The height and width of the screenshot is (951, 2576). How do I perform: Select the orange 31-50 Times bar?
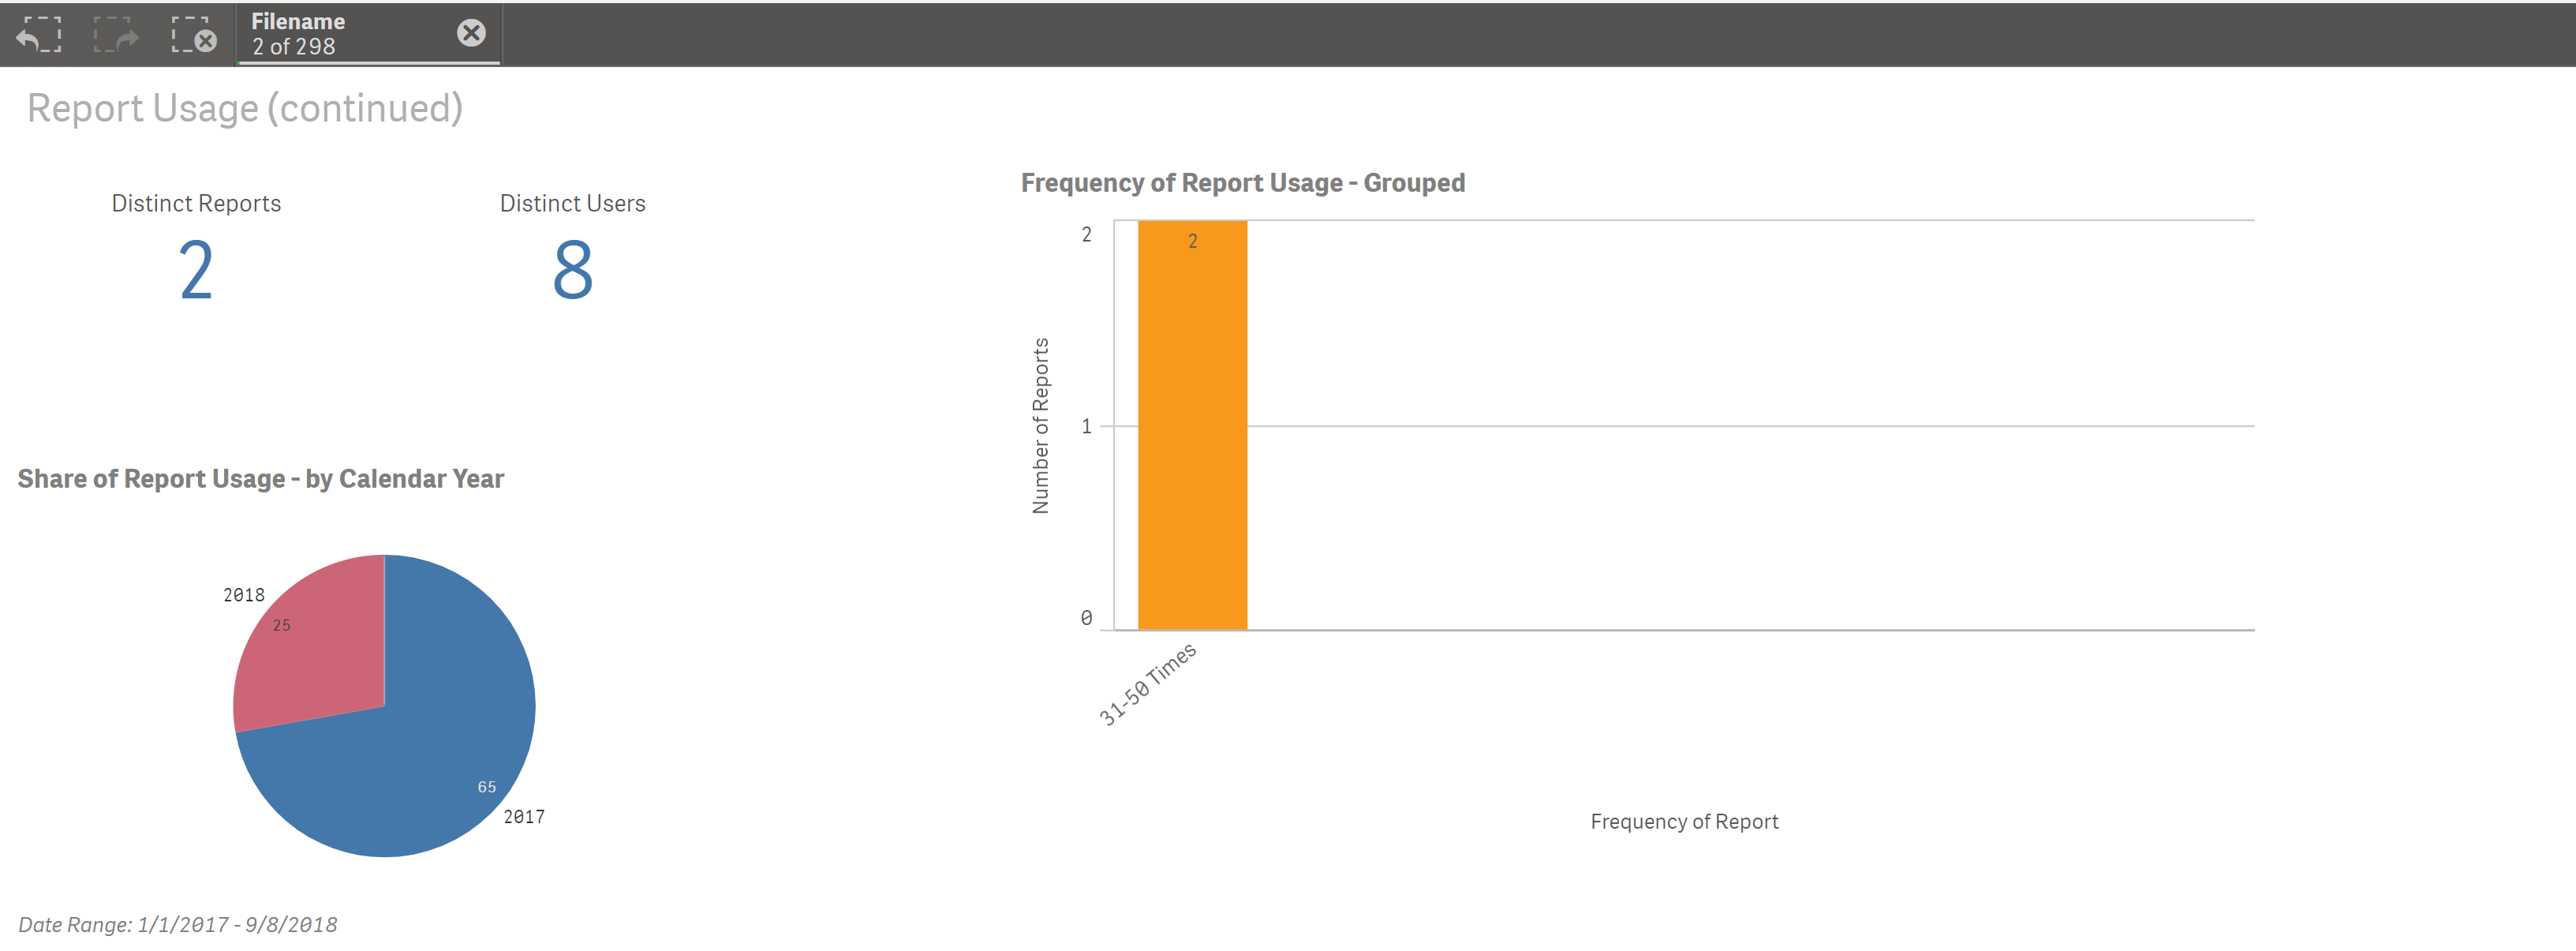pyautogui.click(x=1192, y=420)
